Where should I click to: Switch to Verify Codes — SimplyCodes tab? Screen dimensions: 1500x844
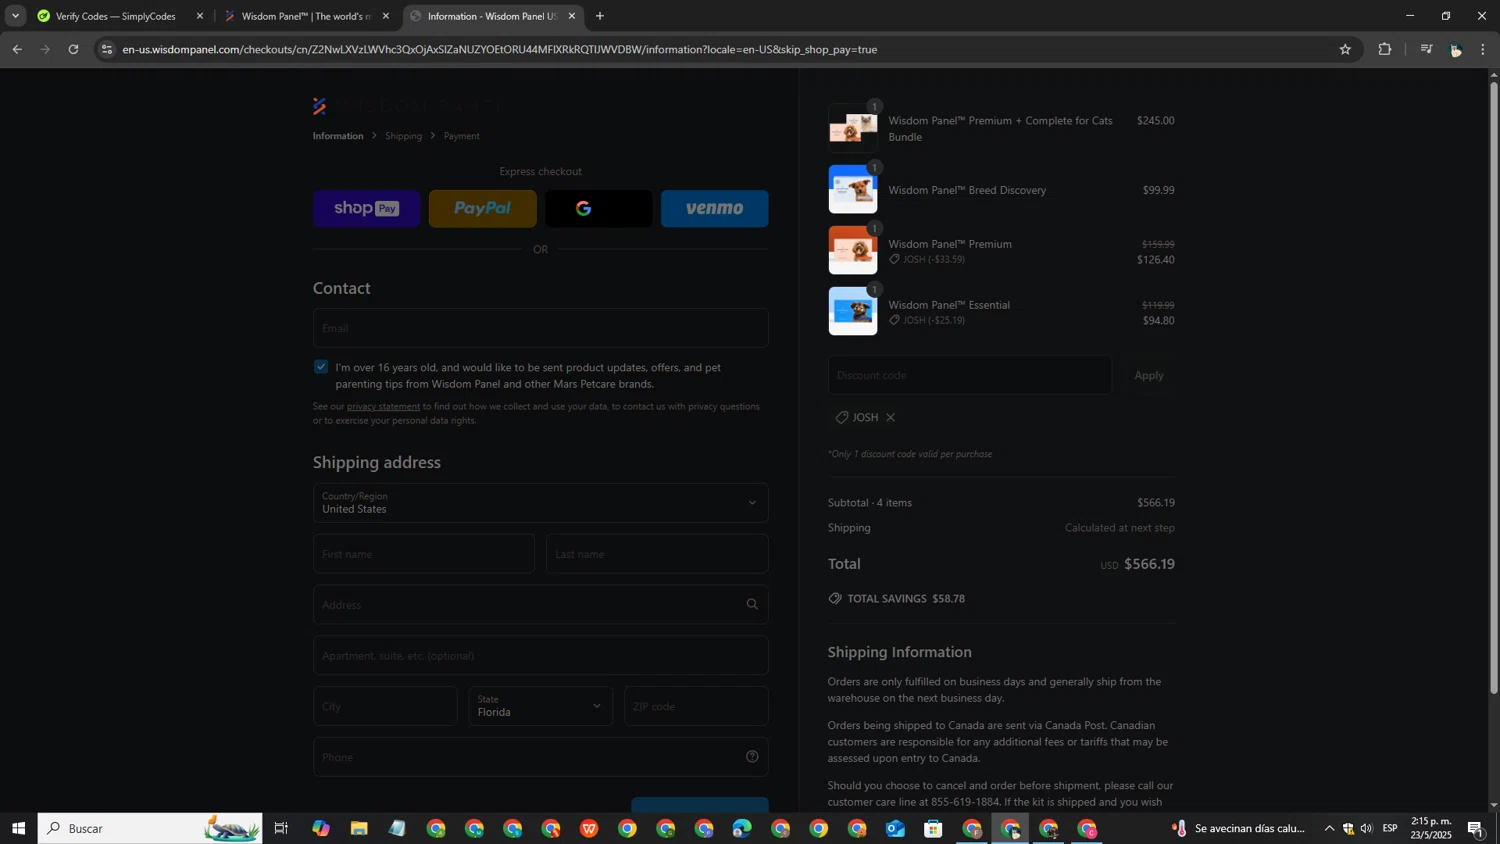click(x=120, y=16)
